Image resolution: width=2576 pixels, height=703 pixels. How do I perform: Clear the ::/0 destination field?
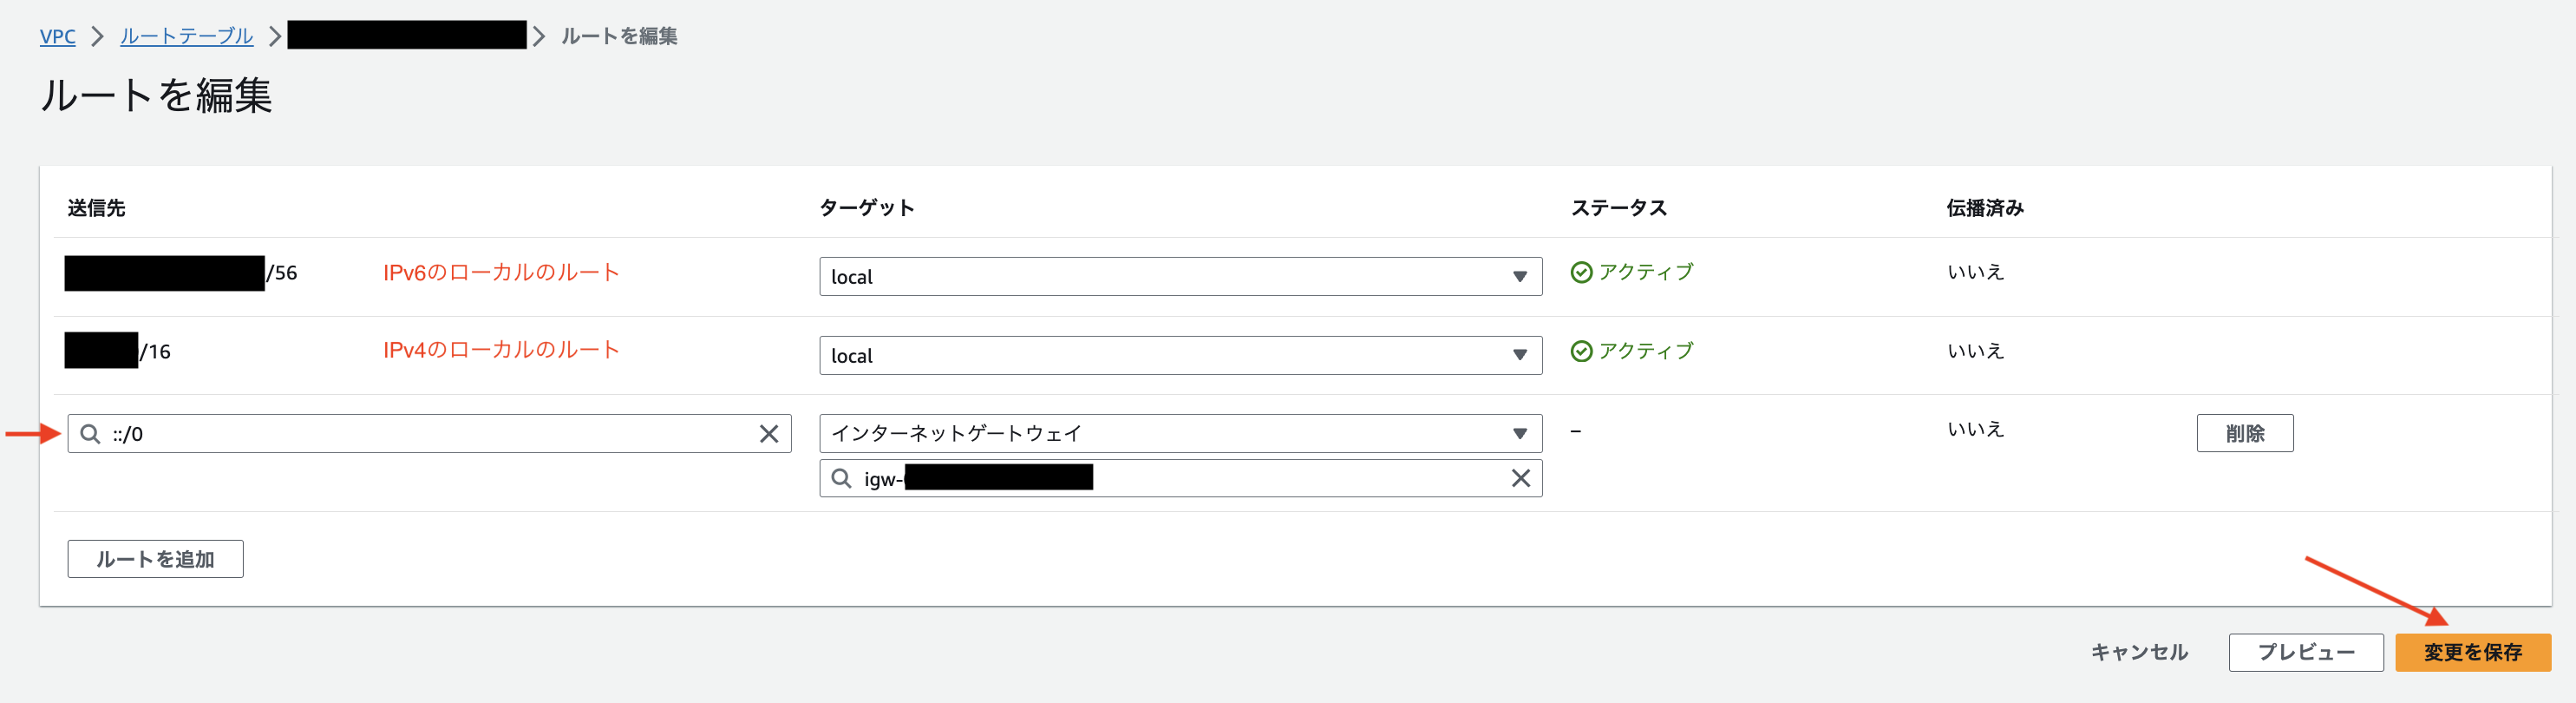pyautogui.click(x=768, y=433)
